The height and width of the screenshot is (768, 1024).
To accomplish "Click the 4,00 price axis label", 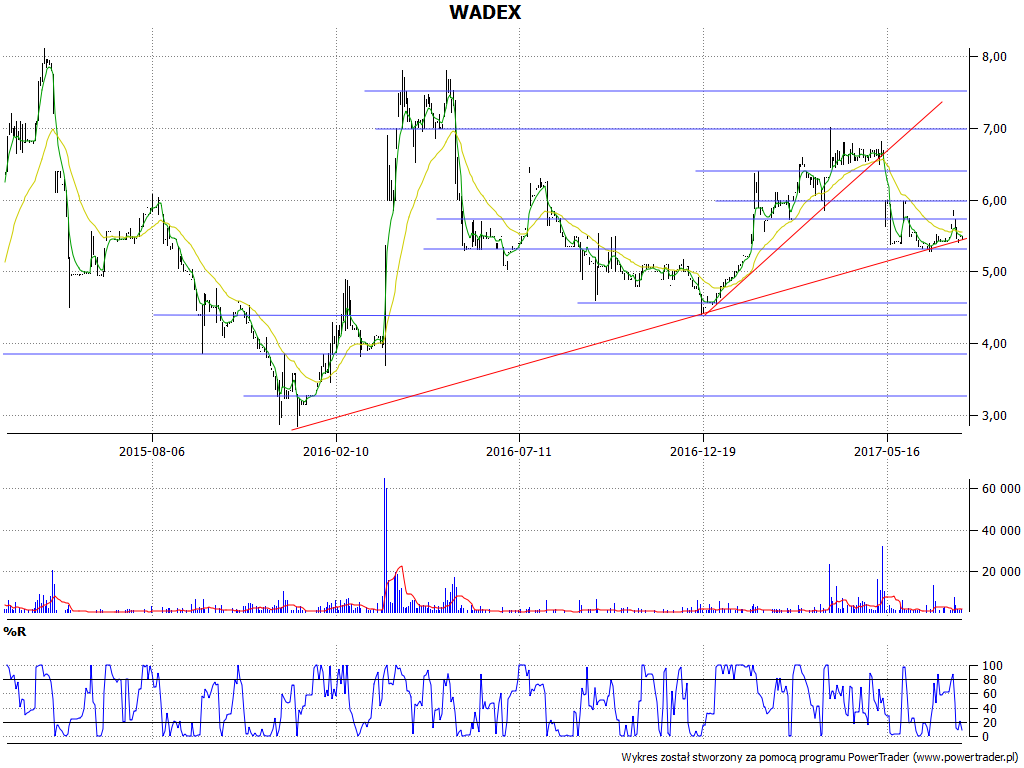I will pyautogui.click(x=994, y=344).
